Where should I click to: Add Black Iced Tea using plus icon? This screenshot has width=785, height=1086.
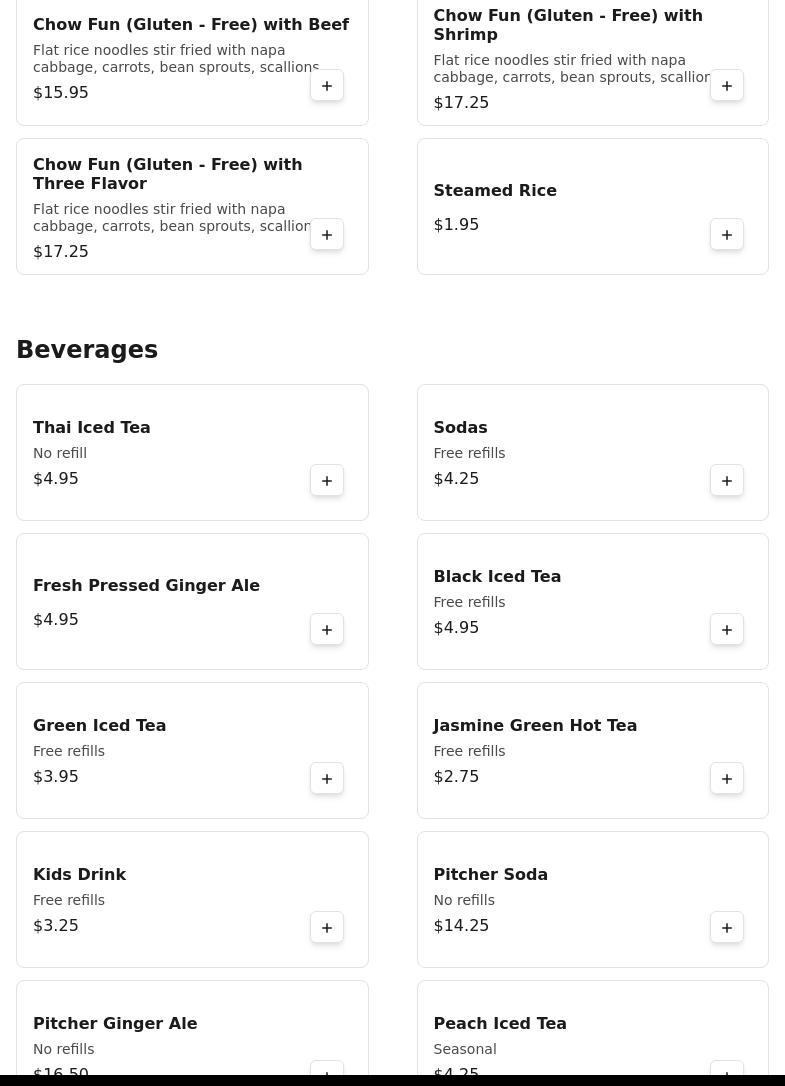tap(727, 629)
